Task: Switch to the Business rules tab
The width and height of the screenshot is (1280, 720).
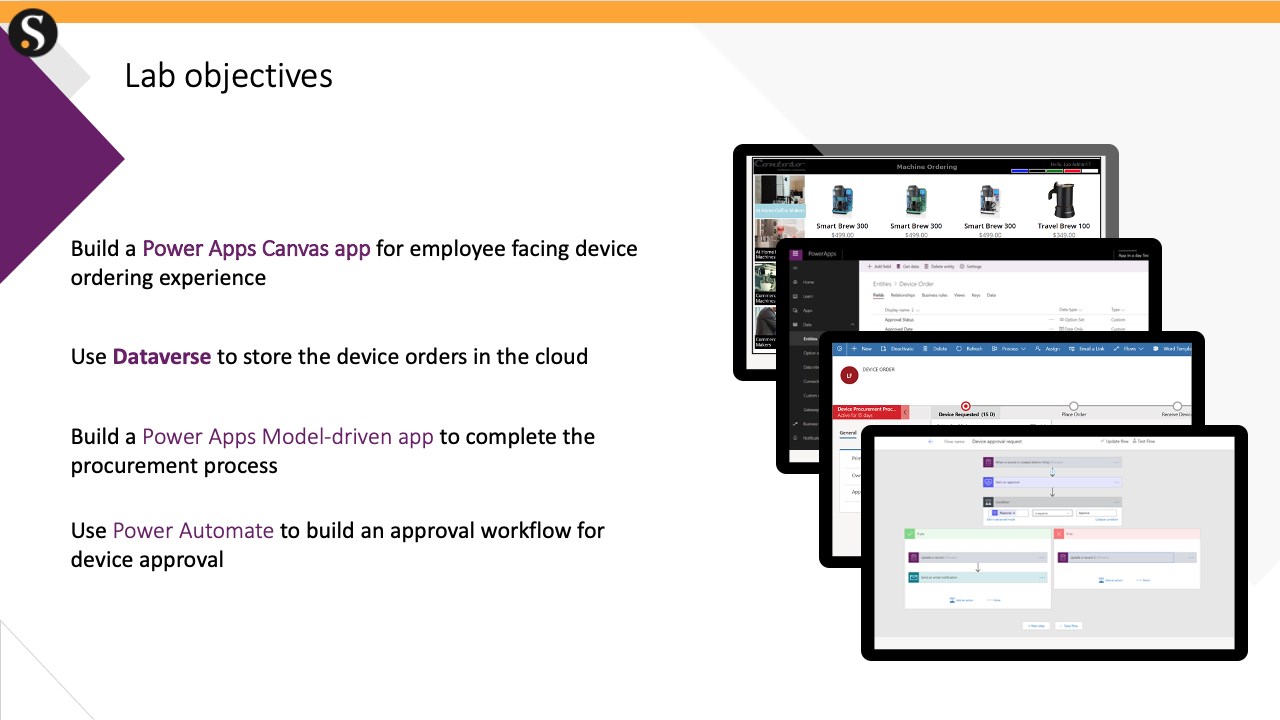Action: tap(935, 295)
